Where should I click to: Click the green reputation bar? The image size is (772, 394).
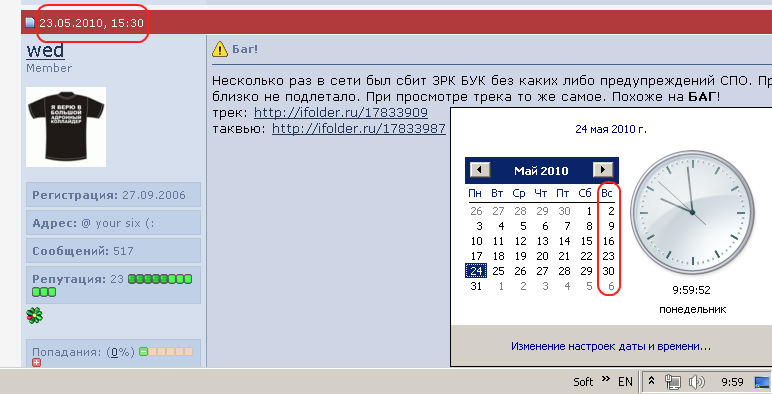click(160, 279)
